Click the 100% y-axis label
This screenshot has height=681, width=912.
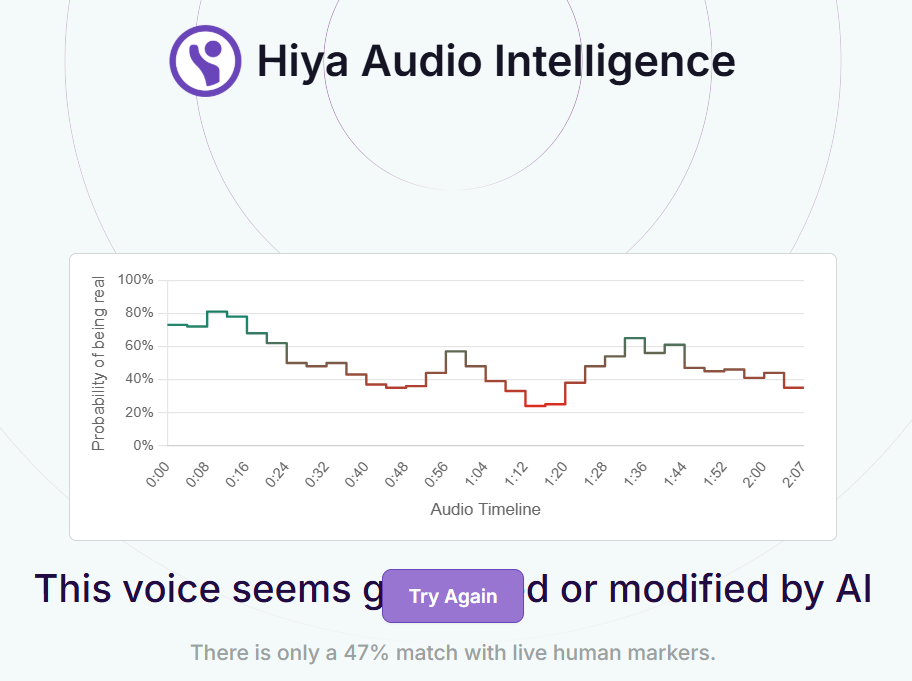pyautogui.click(x=136, y=280)
